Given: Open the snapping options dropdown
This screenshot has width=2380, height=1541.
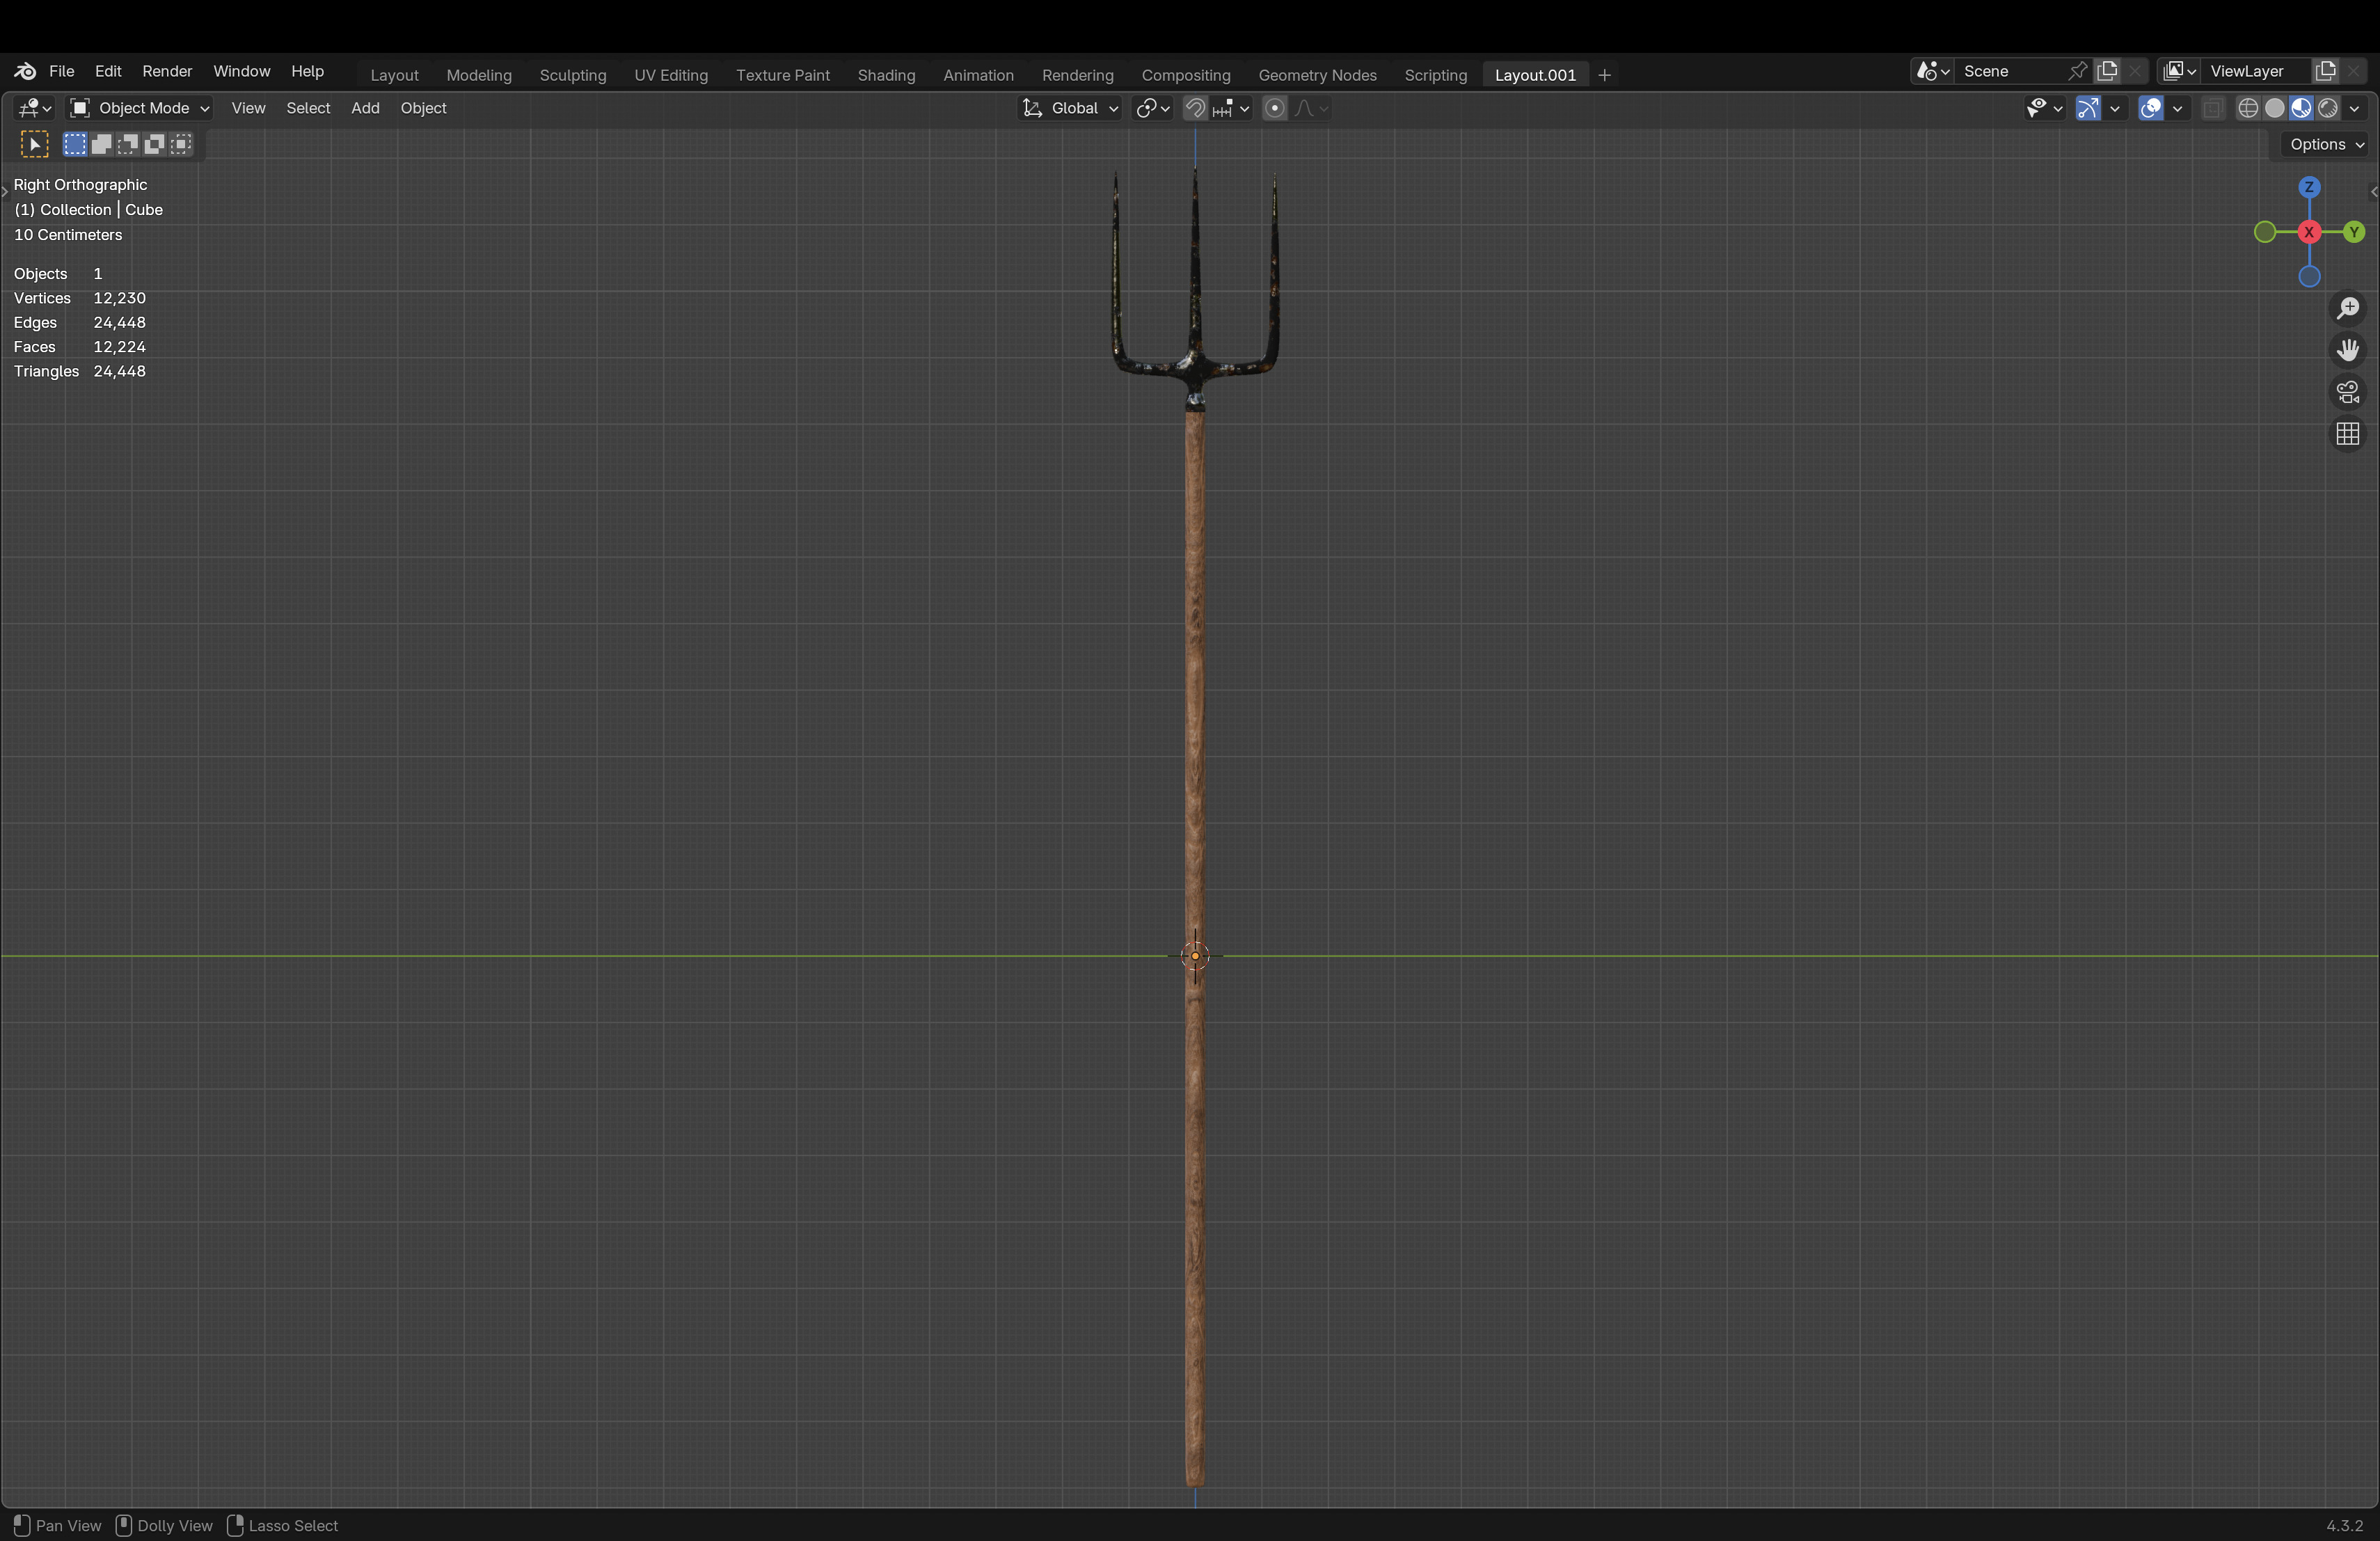Looking at the screenshot, I should point(1232,108).
